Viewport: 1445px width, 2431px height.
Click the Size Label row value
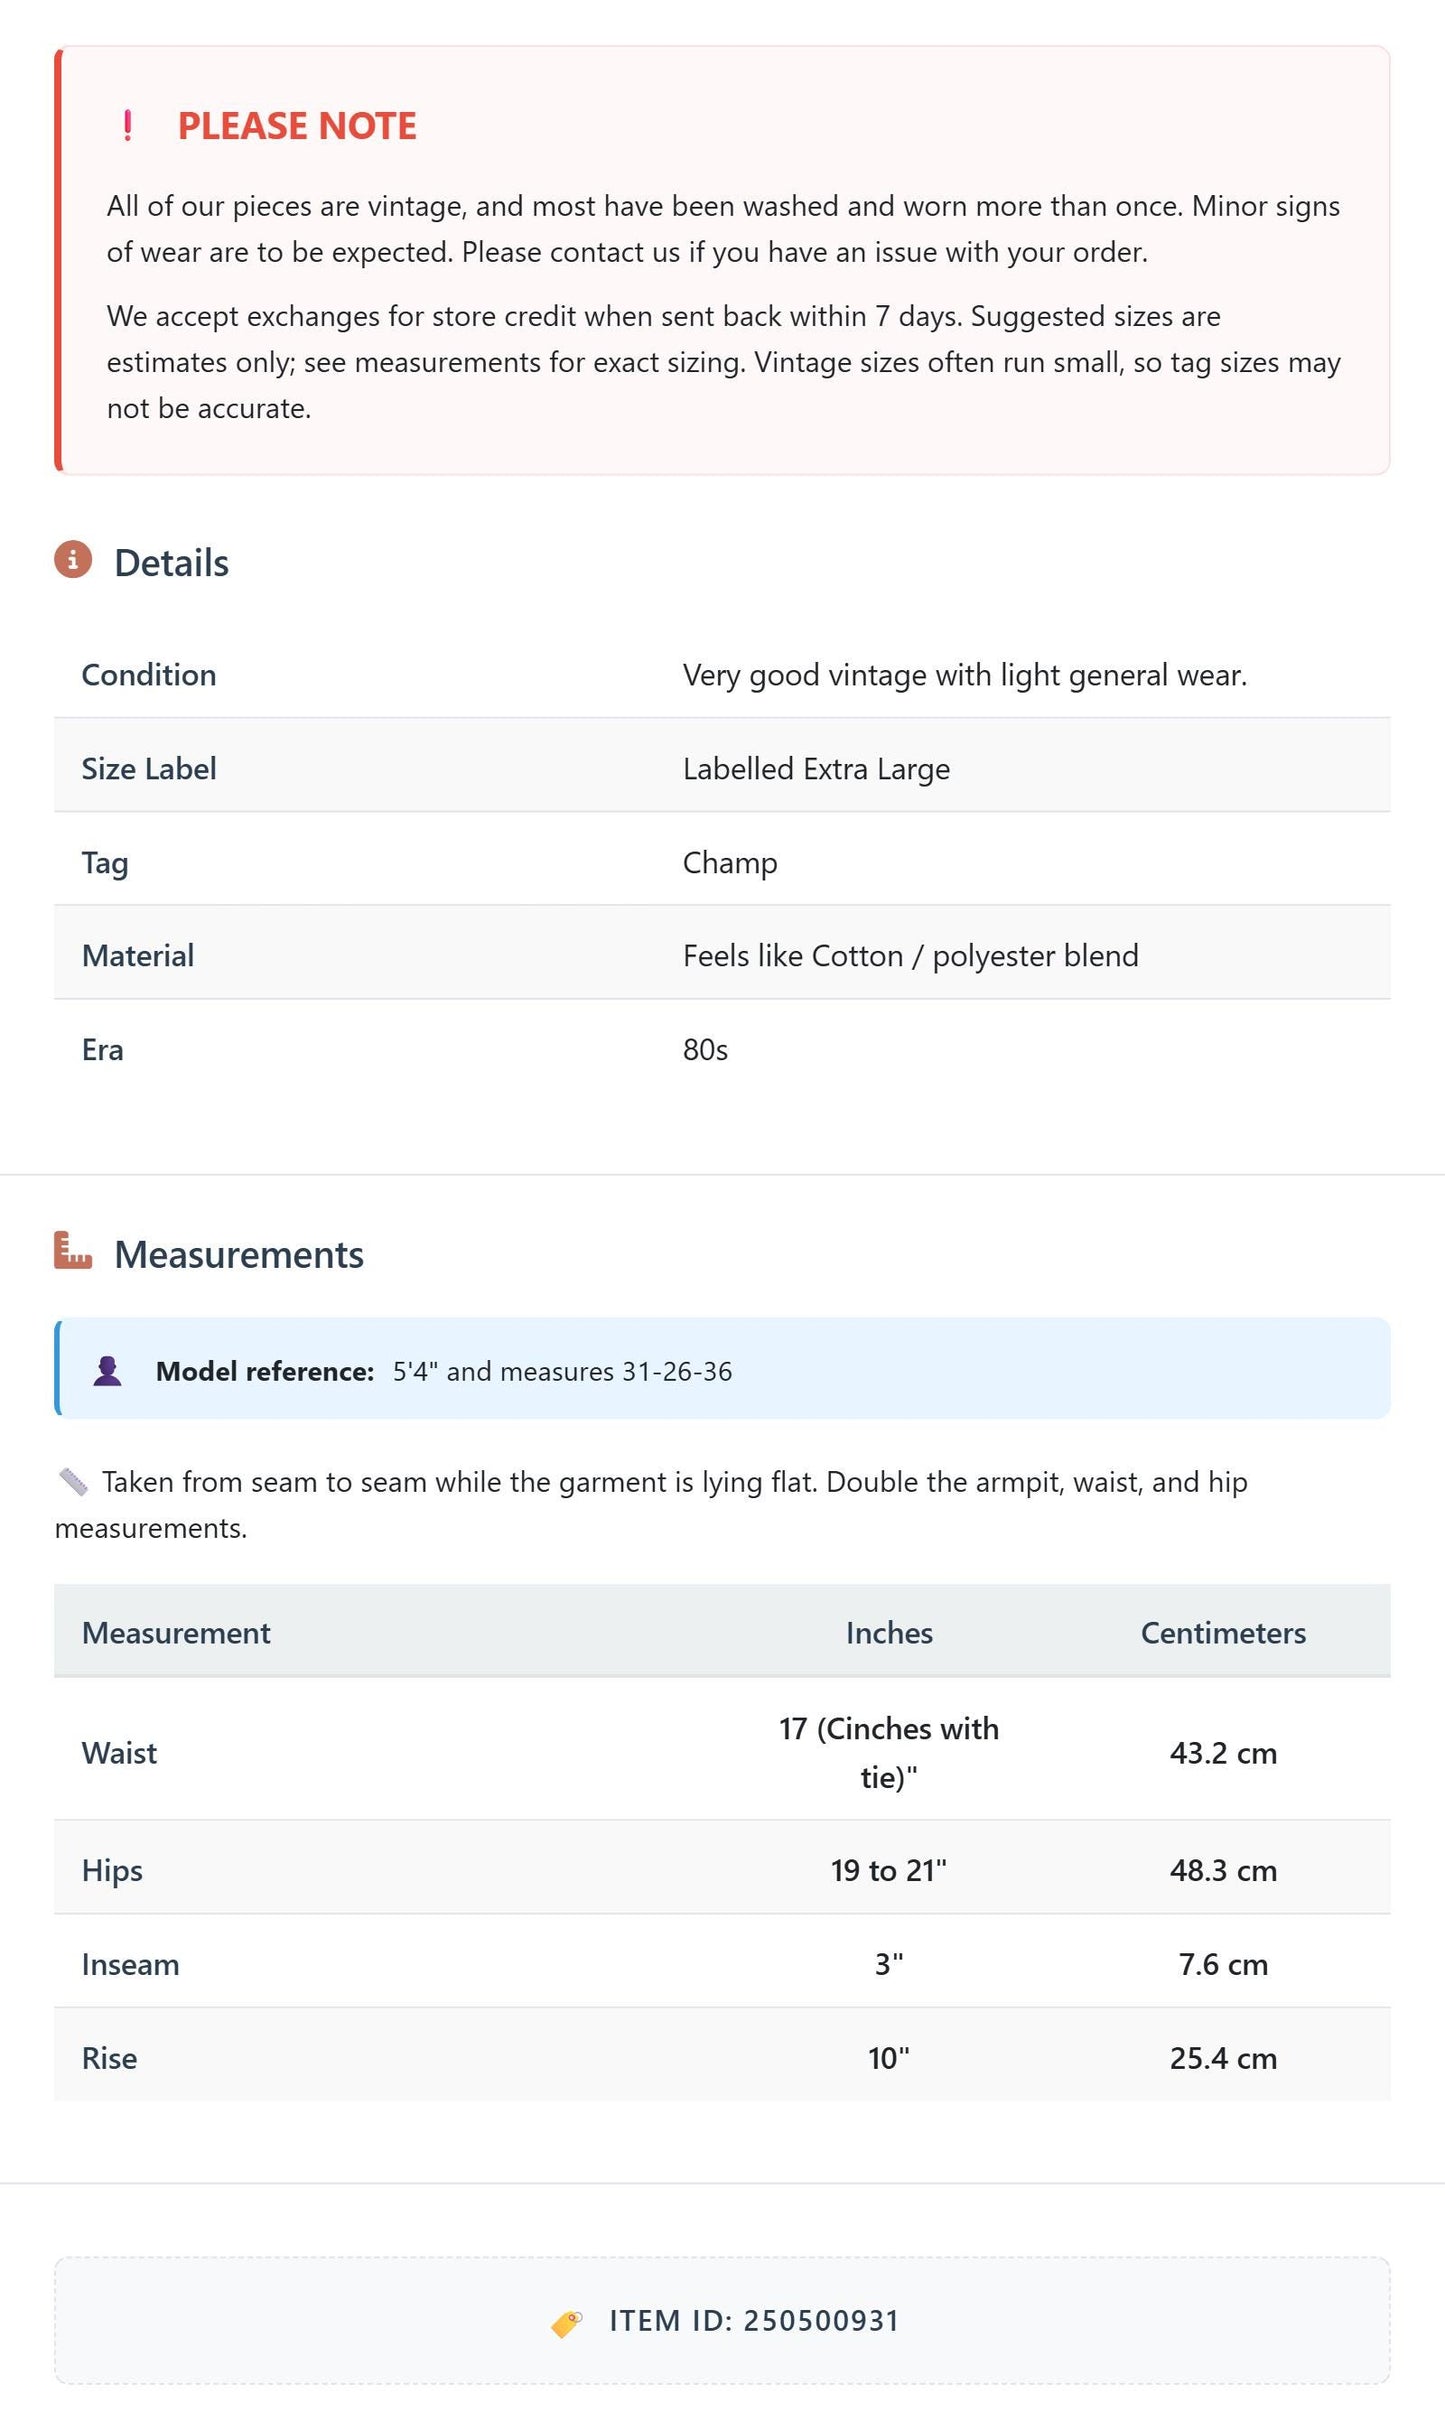[x=816, y=769]
